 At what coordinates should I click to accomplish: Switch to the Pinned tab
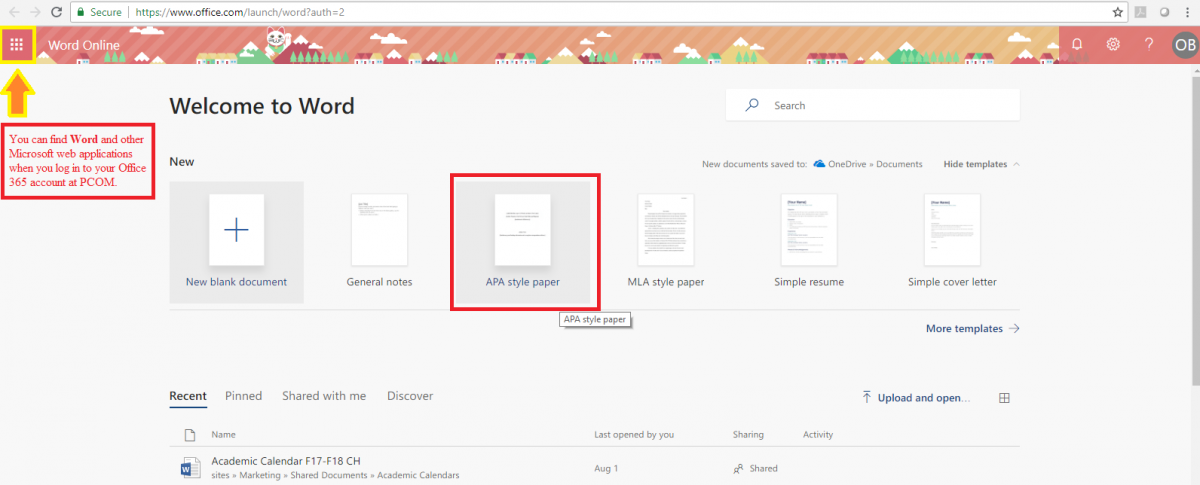(x=243, y=396)
